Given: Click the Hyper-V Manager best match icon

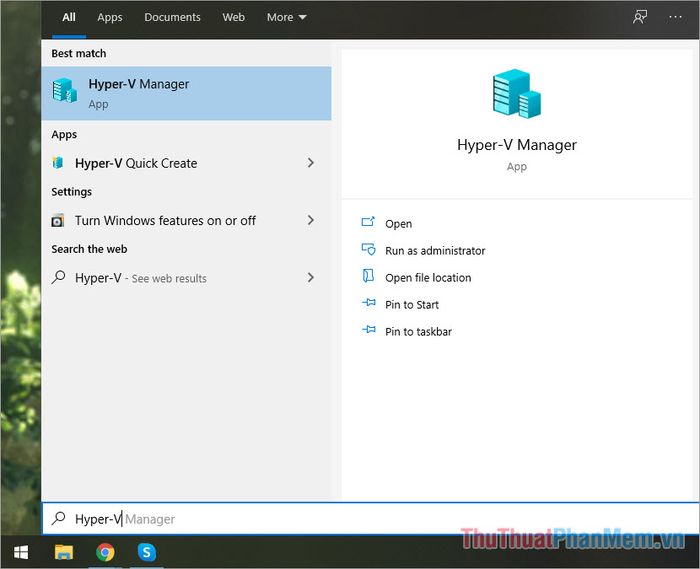Looking at the screenshot, I should click(64, 91).
